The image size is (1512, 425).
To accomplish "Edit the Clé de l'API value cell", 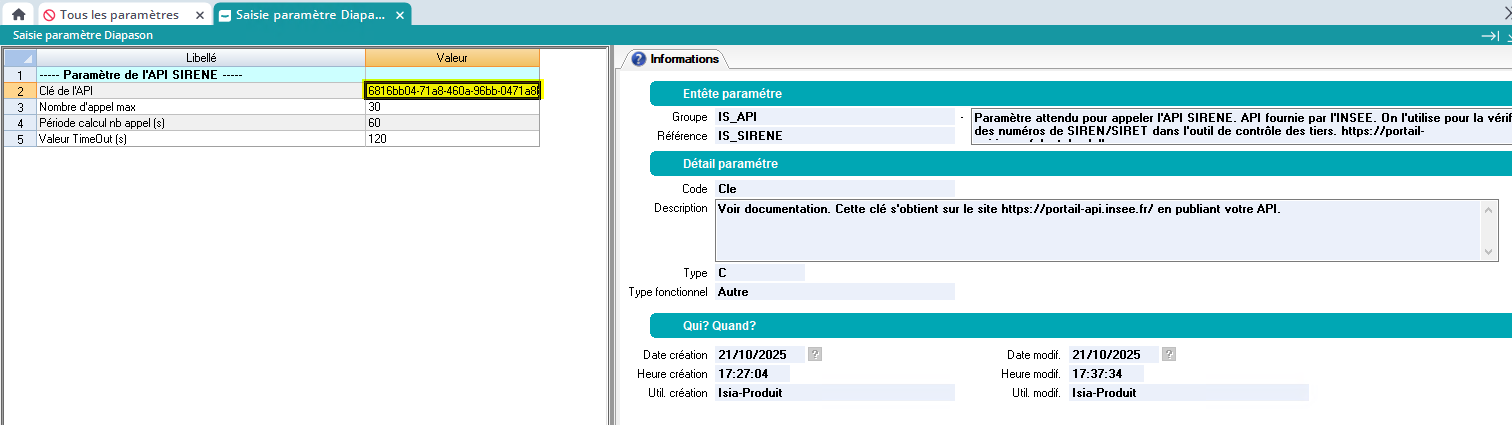I will [x=452, y=91].
